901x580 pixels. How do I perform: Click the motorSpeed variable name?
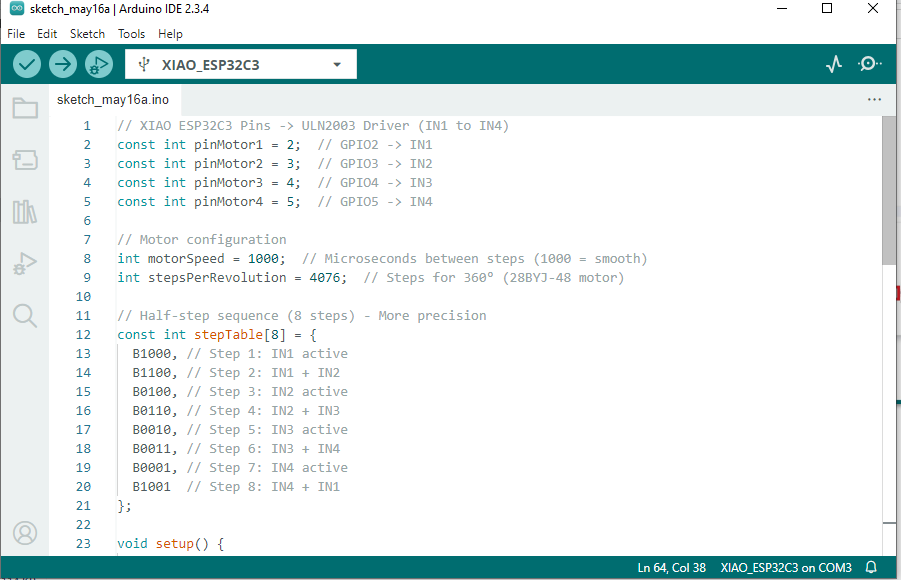point(186,259)
